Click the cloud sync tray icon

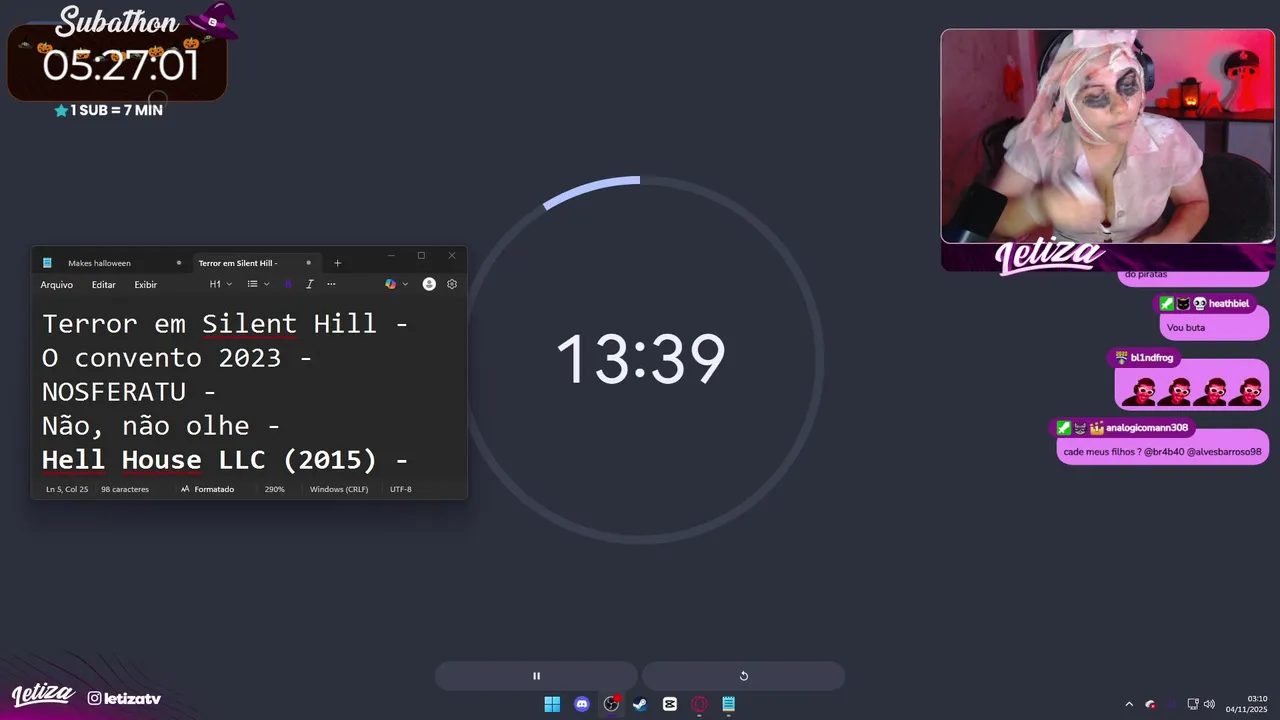pos(1151,704)
